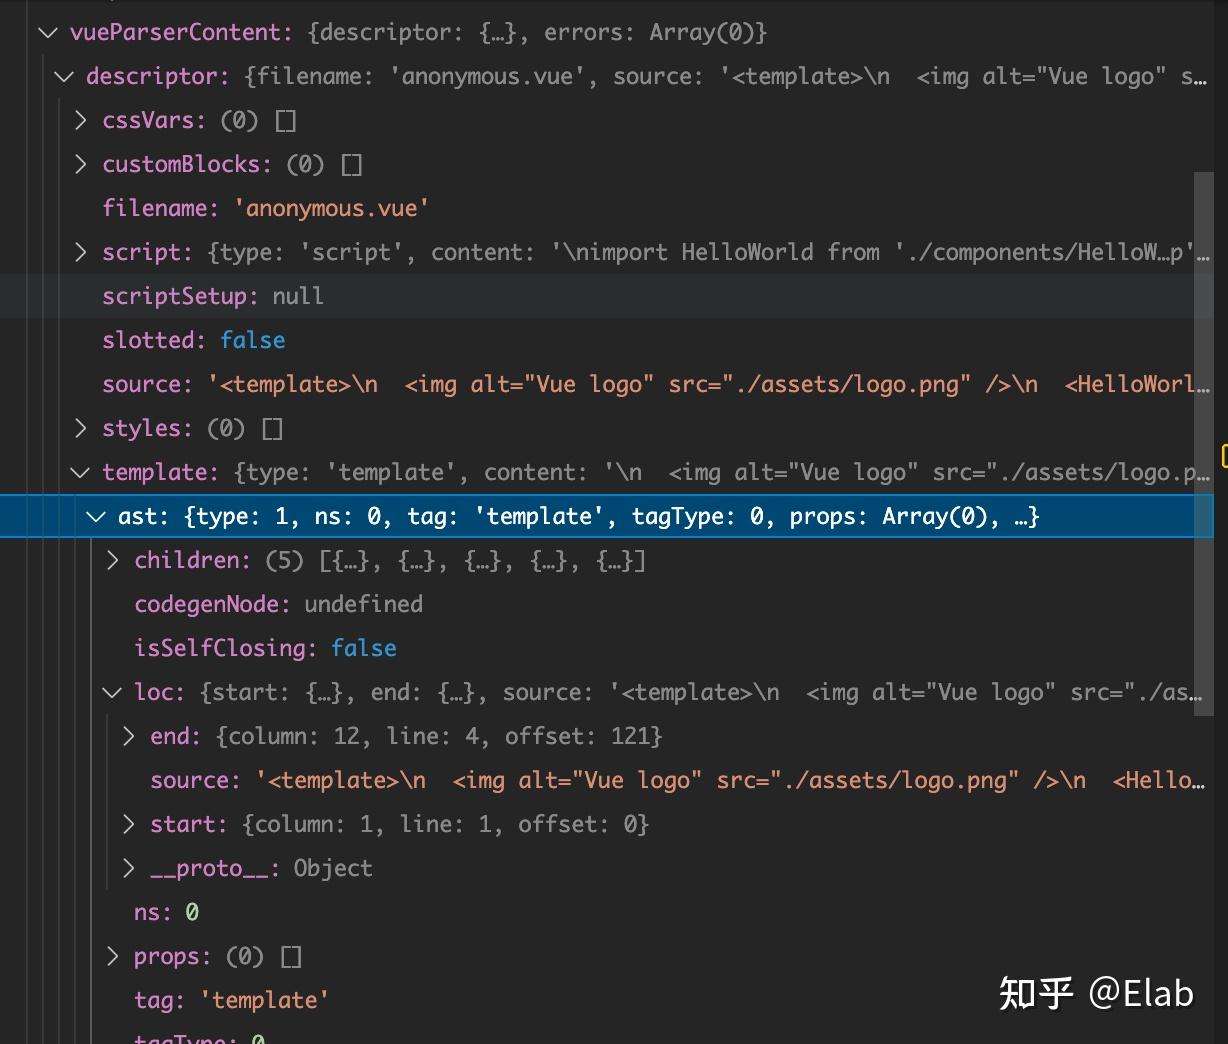Collapse the loc object
Screen dimensions: 1228x1044
[112, 692]
